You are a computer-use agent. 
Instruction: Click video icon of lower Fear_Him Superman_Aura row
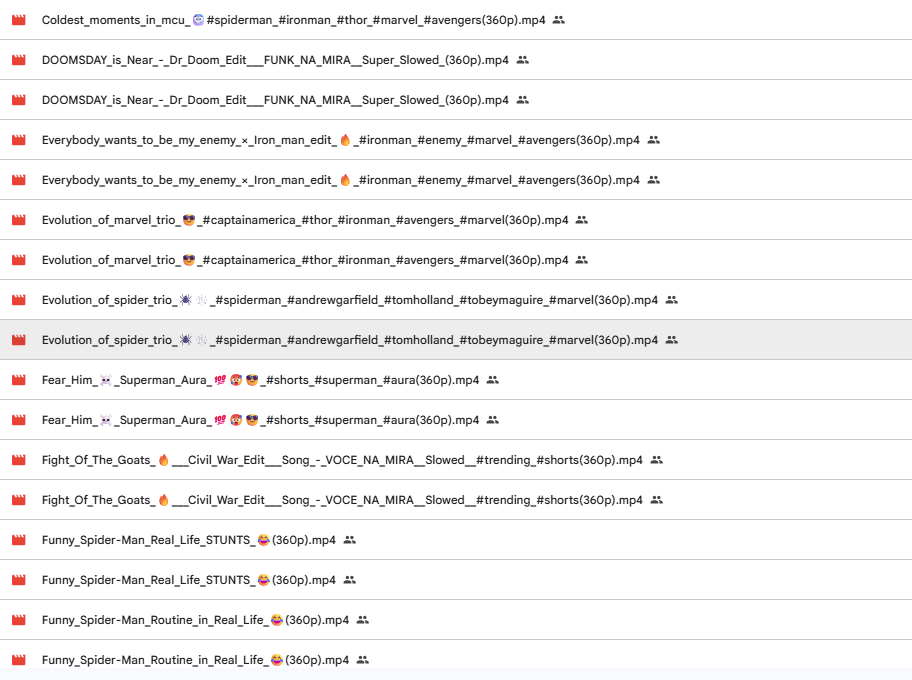[19, 420]
